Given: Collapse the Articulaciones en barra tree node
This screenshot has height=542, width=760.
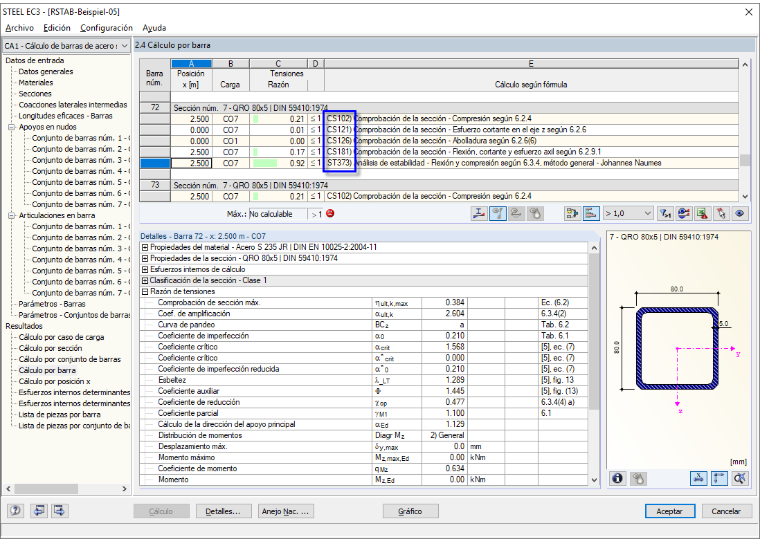Looking at the screenshot, I should (11, 215).
